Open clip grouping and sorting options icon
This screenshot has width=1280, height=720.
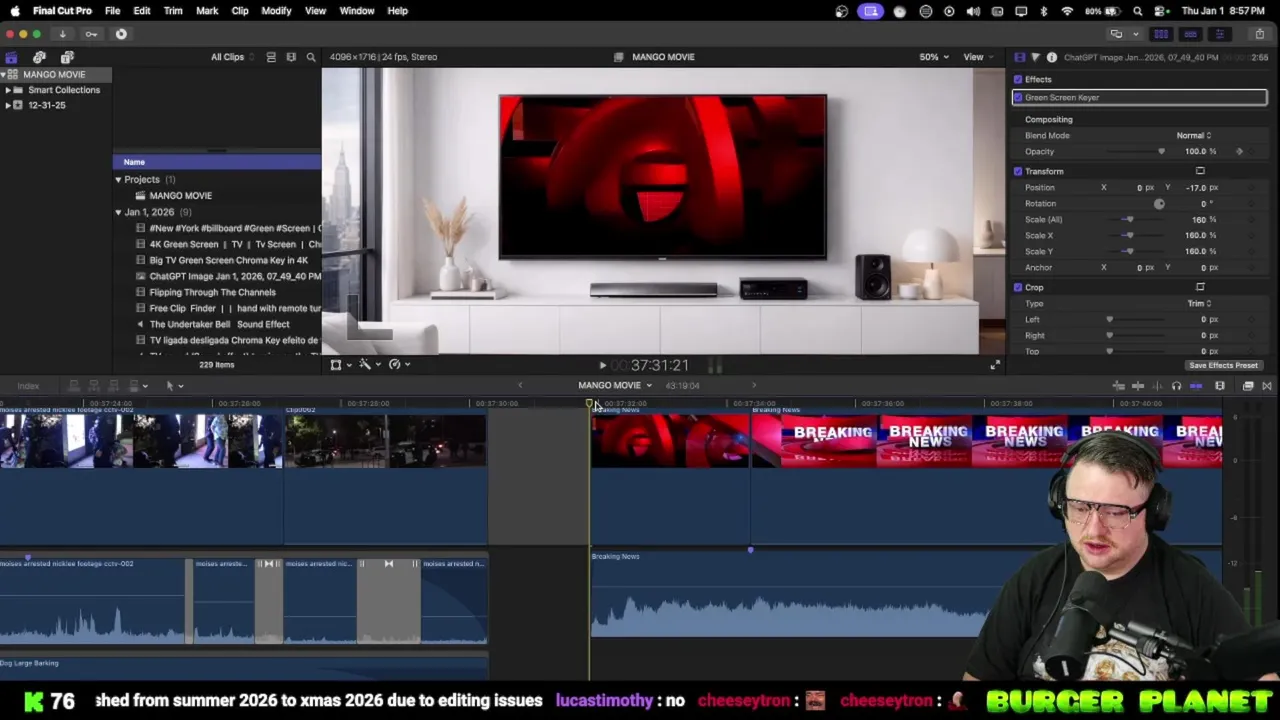click(291, 57)
